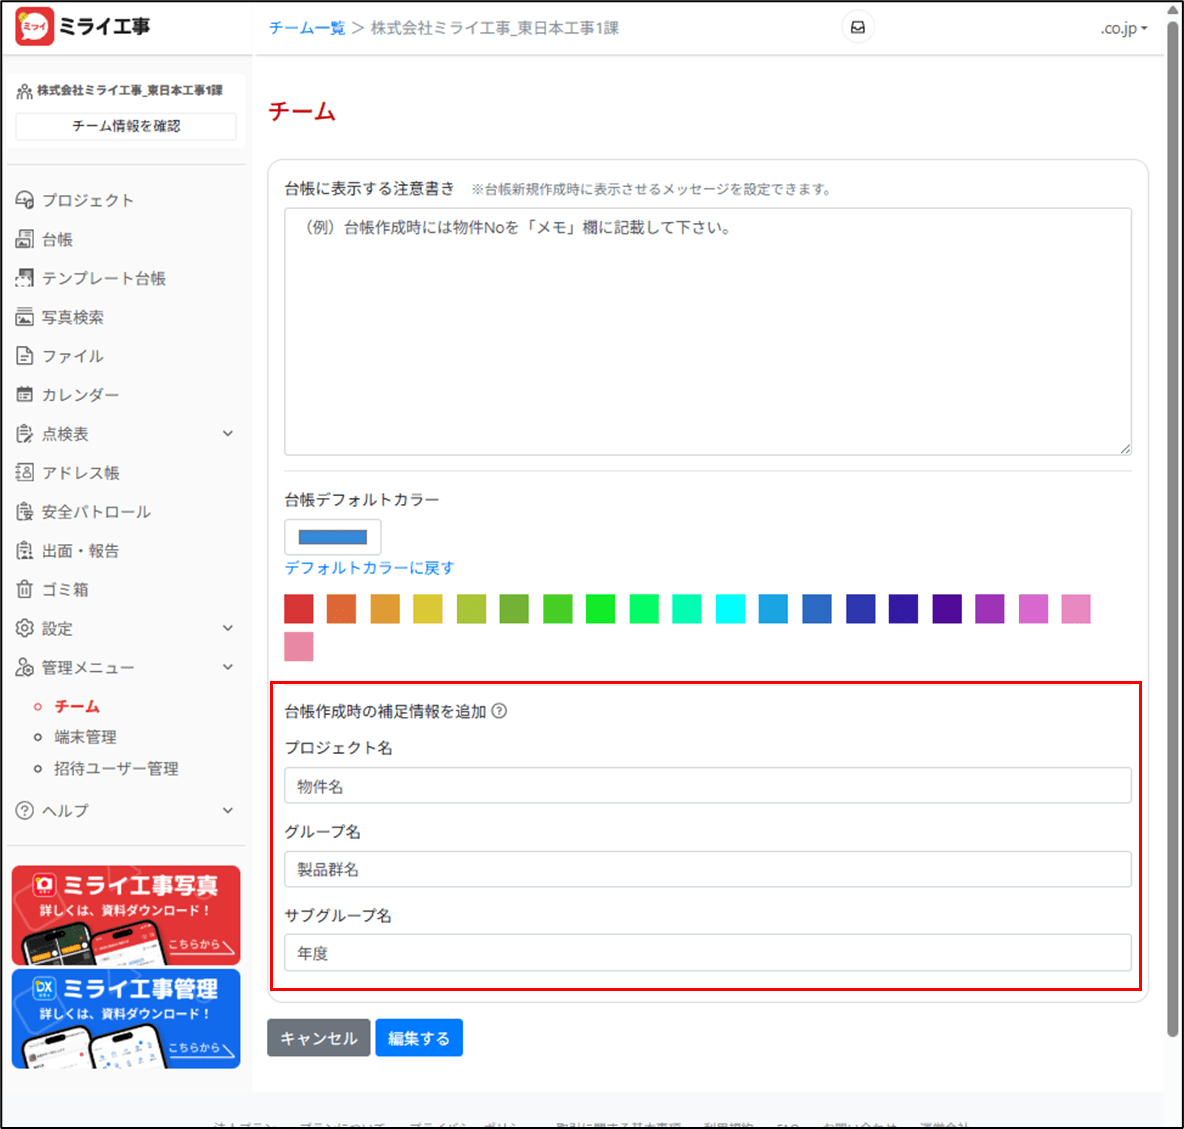Select 端末管理 in the management submenu

point(85,737)
